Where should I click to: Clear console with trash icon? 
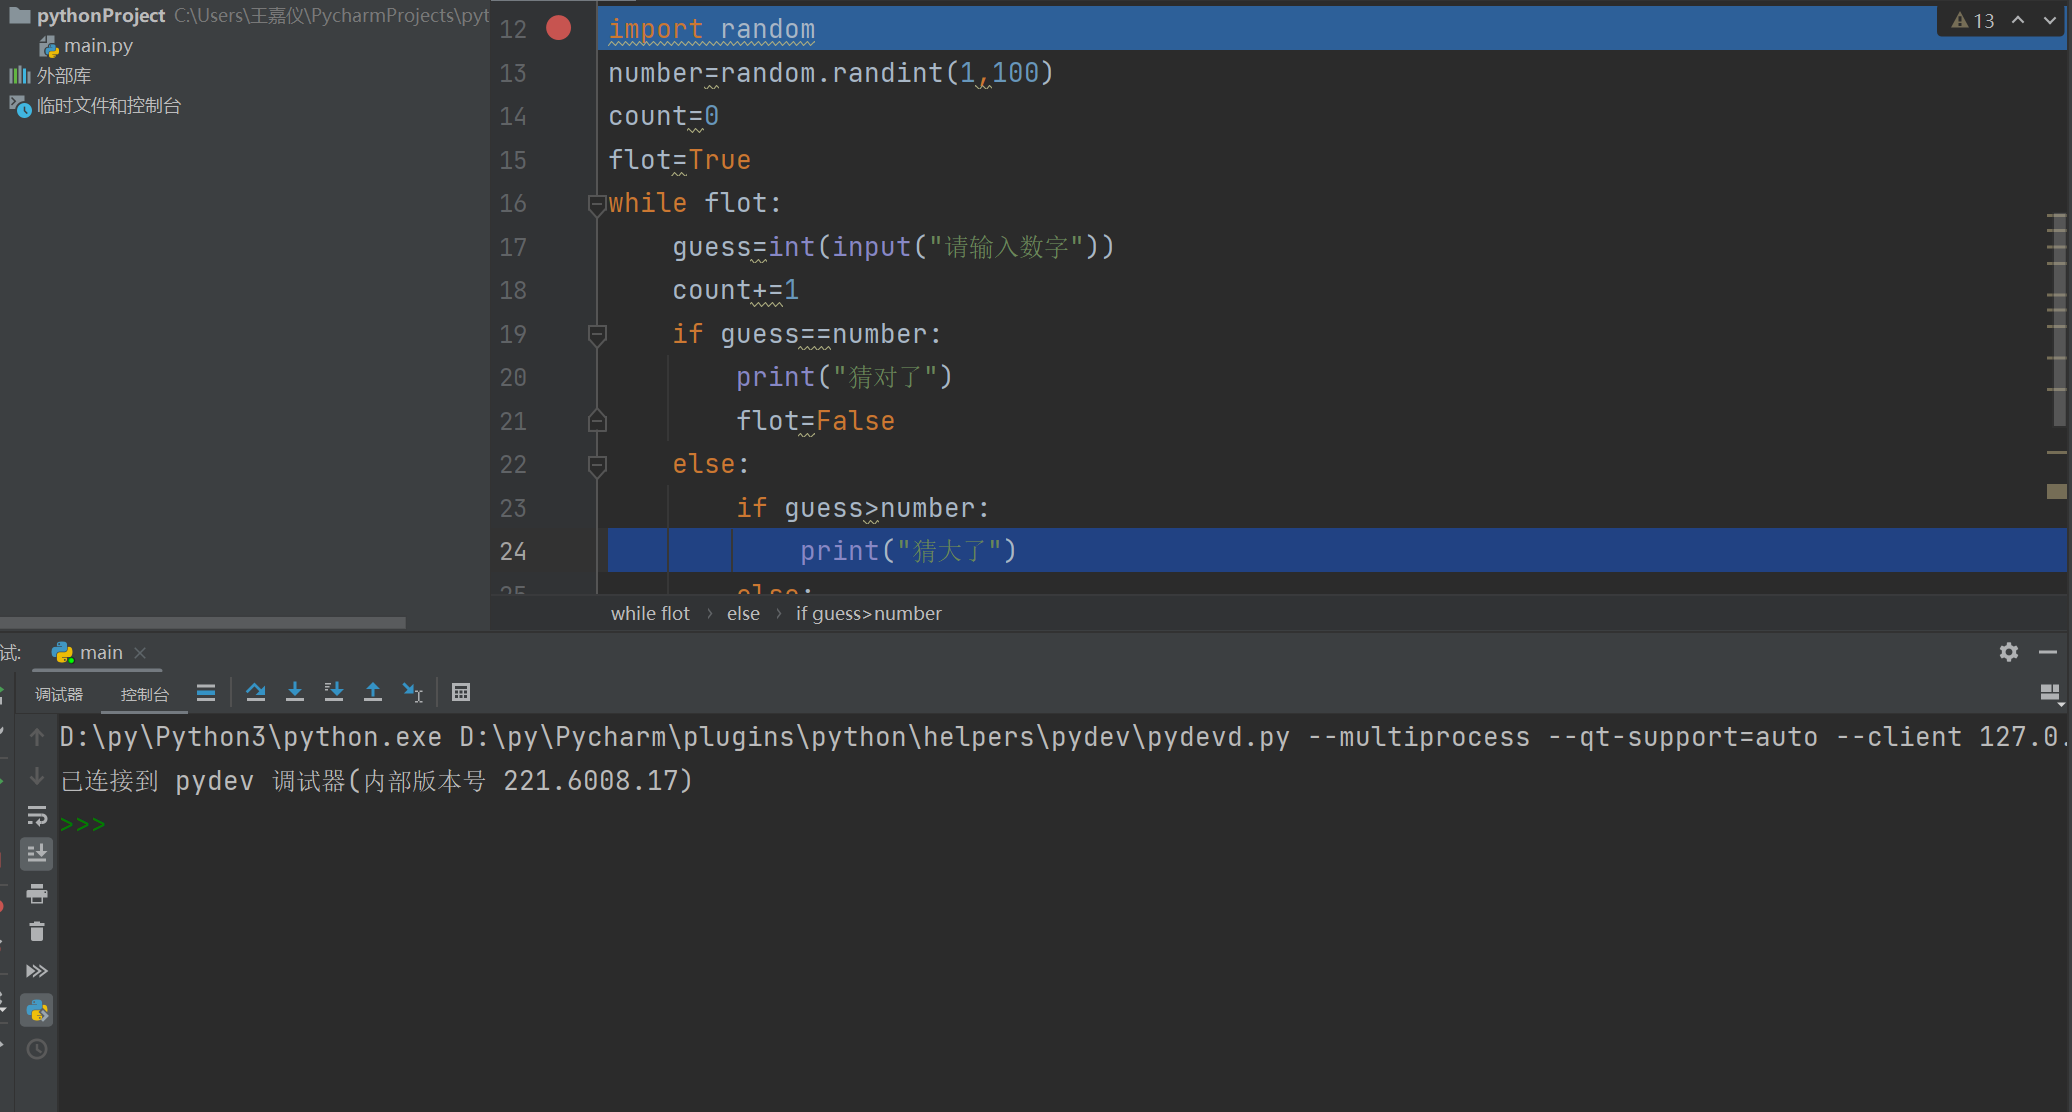tap(37, 932)
